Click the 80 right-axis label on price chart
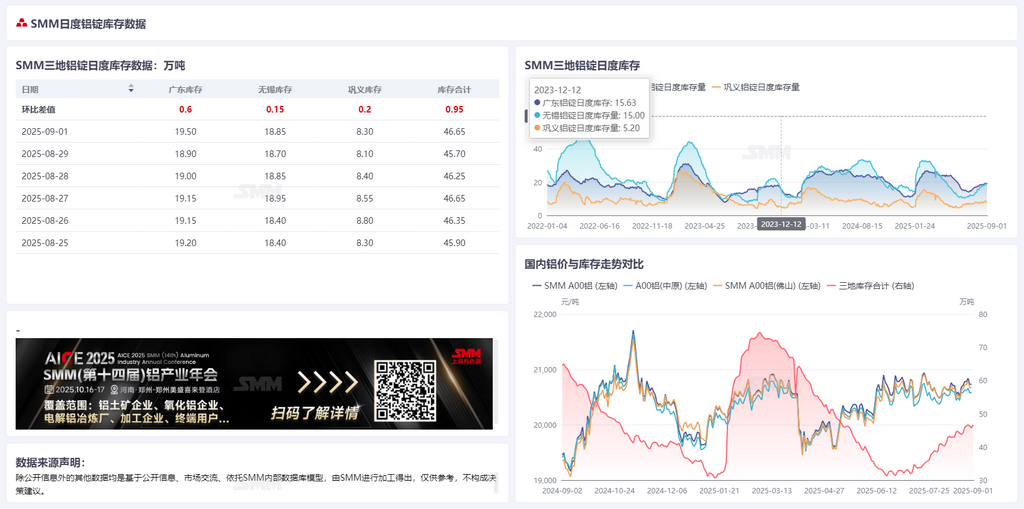 click(983, 314)
